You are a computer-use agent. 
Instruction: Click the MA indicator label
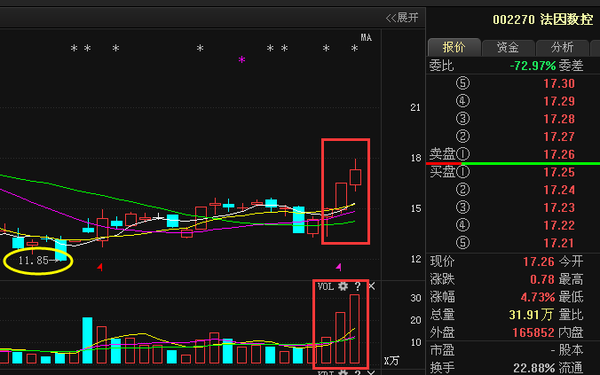pos(366,38)
